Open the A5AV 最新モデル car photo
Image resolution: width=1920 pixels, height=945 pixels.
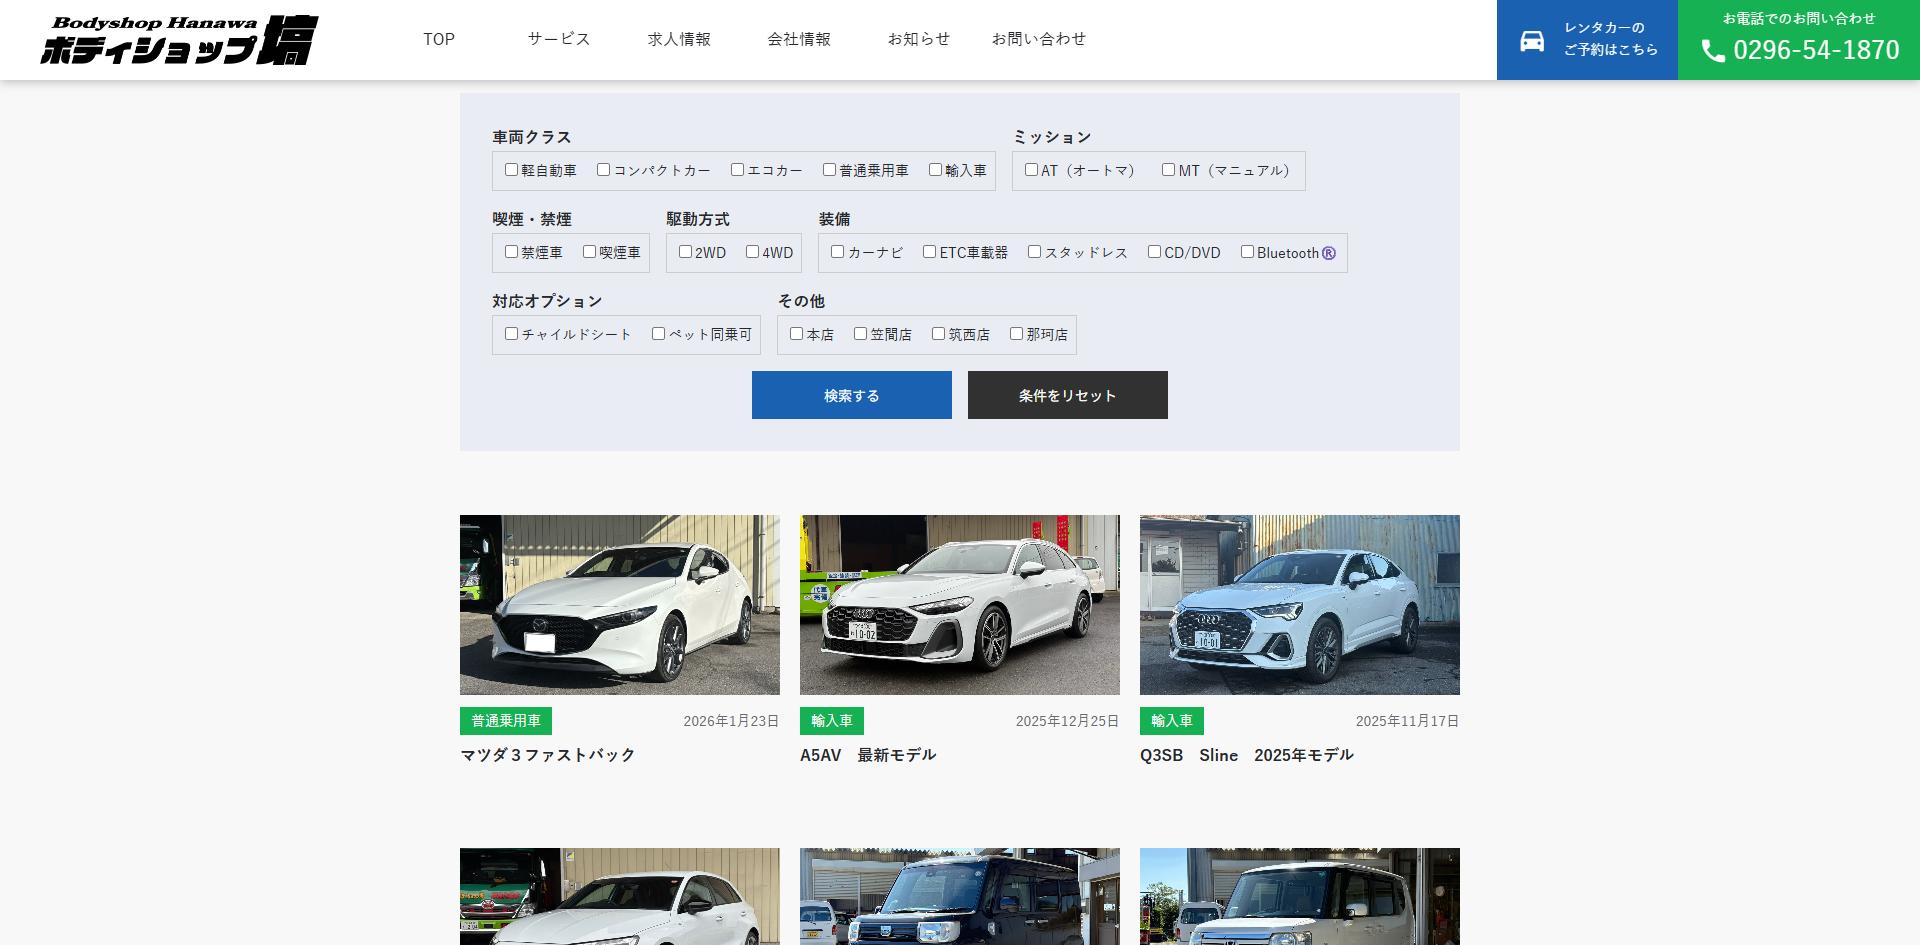click(x=960, y=605)
